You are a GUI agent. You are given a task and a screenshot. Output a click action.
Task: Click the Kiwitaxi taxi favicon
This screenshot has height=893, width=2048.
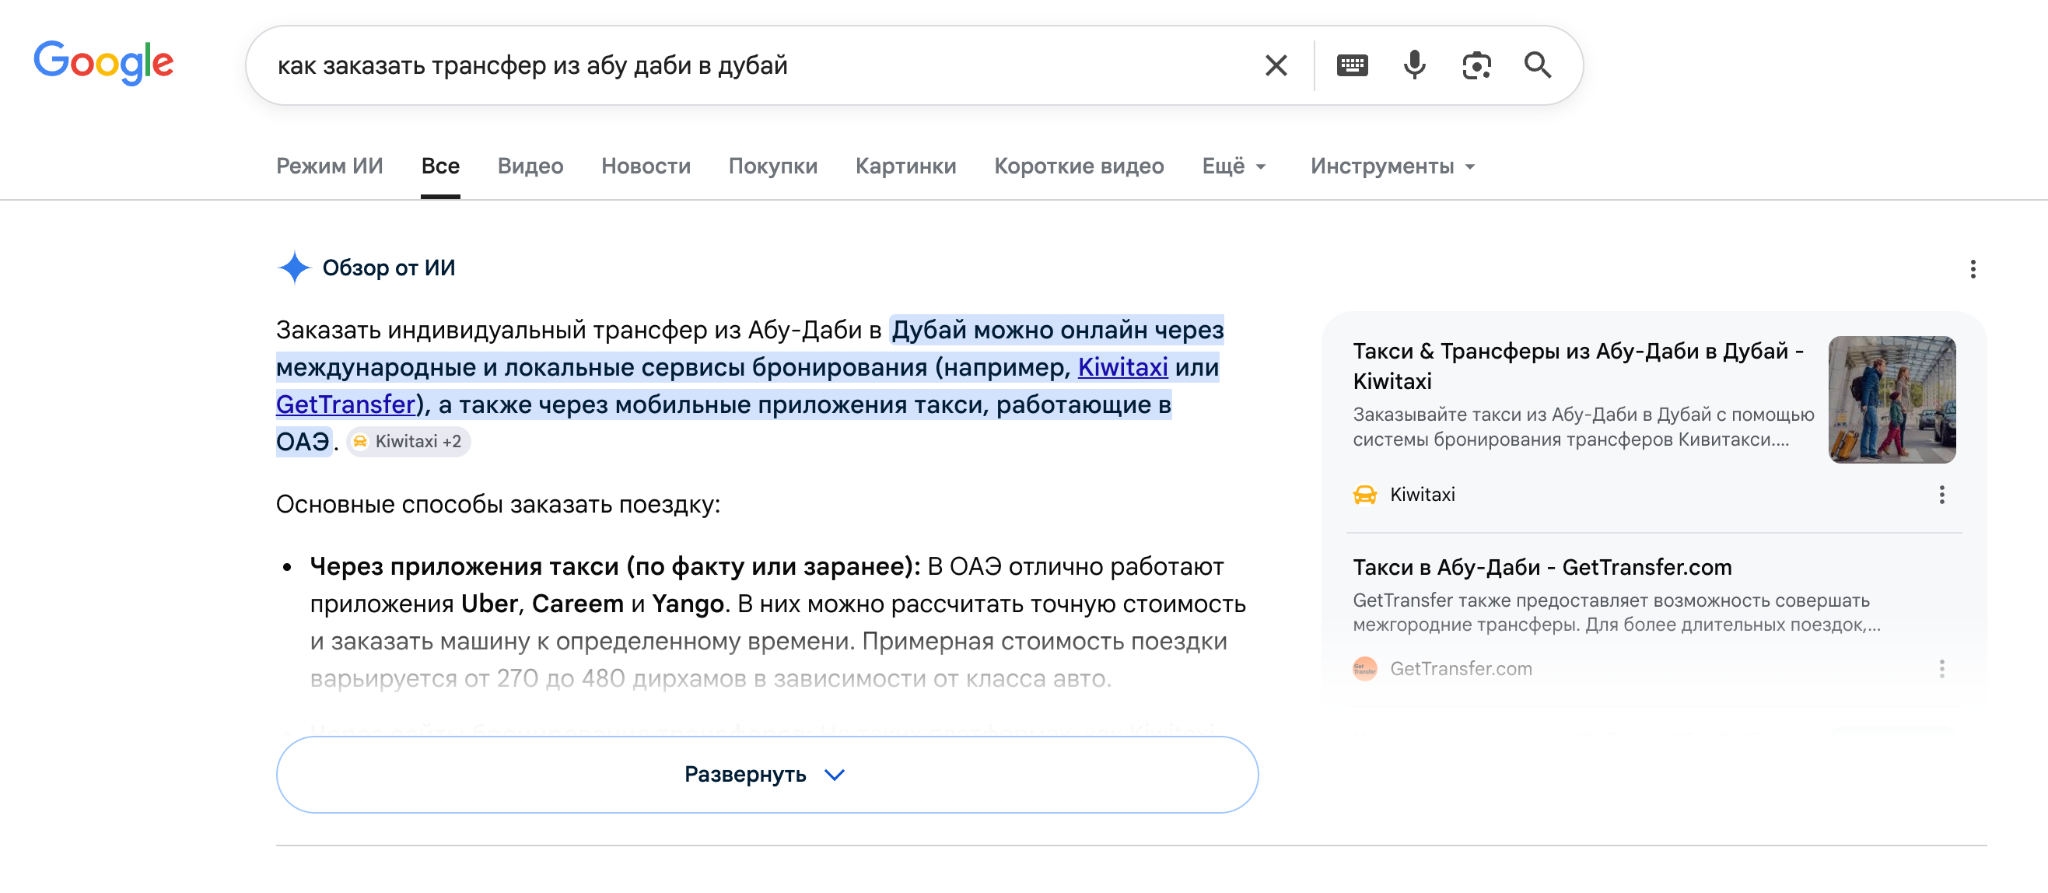pyautogui.click(x=1365, y=494)
